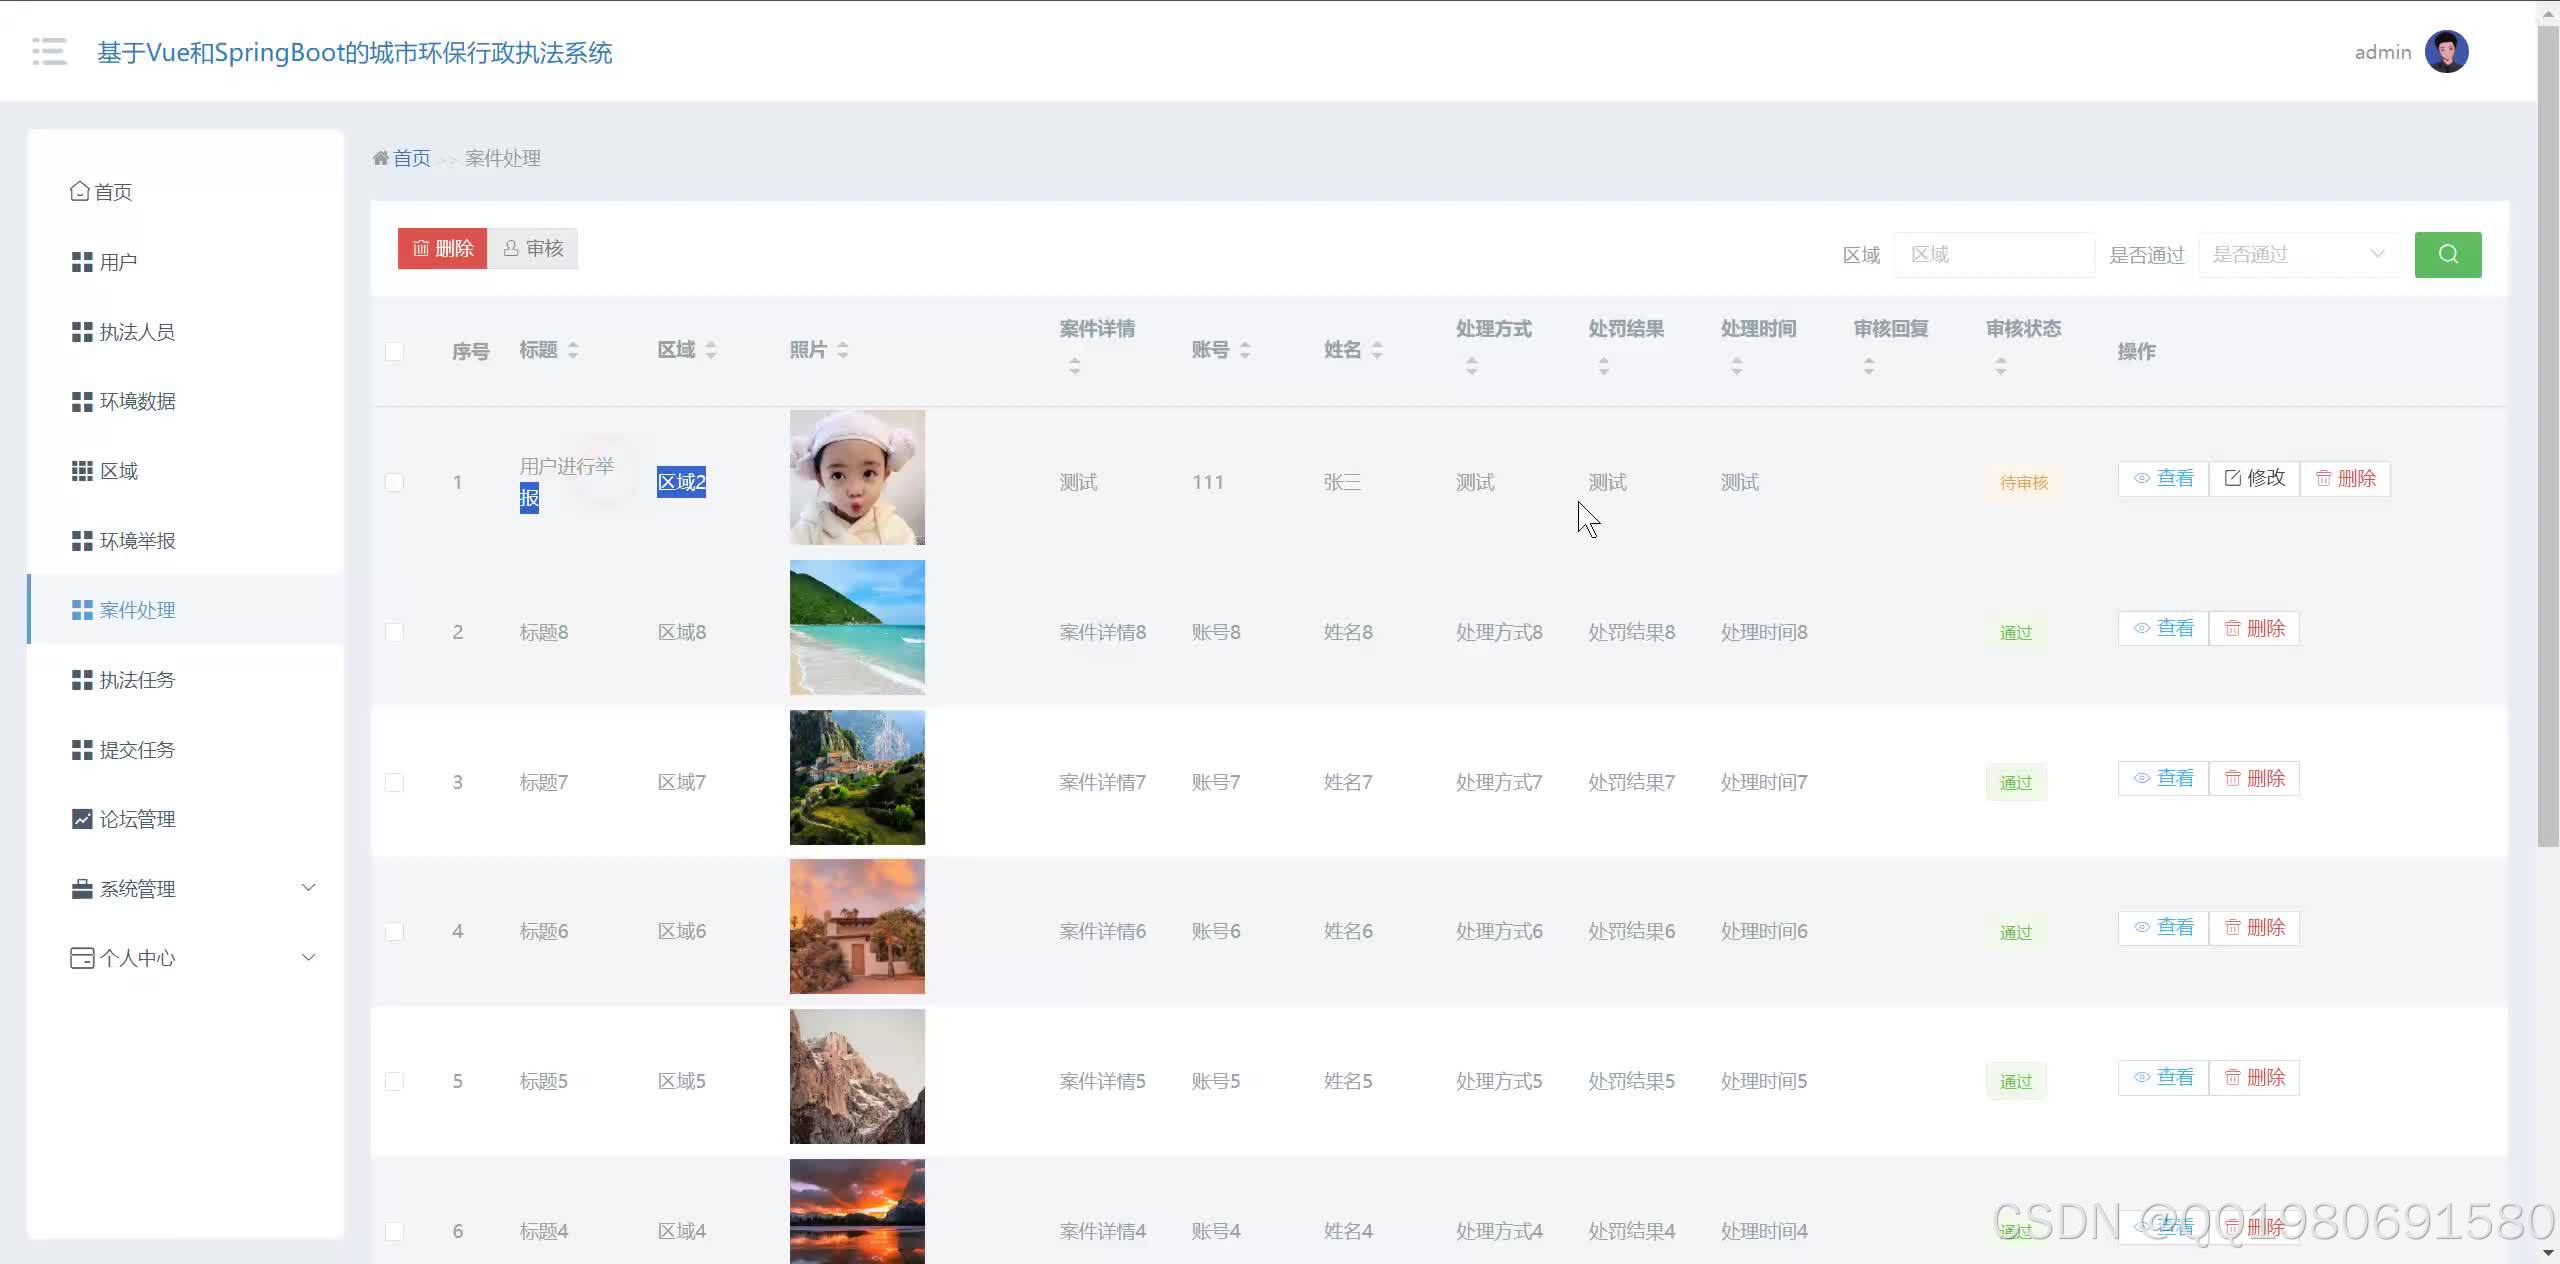Select the checkbox for row 3 标题7
The width and height of the screenshot is (2560, 1264).
(394, 782)
